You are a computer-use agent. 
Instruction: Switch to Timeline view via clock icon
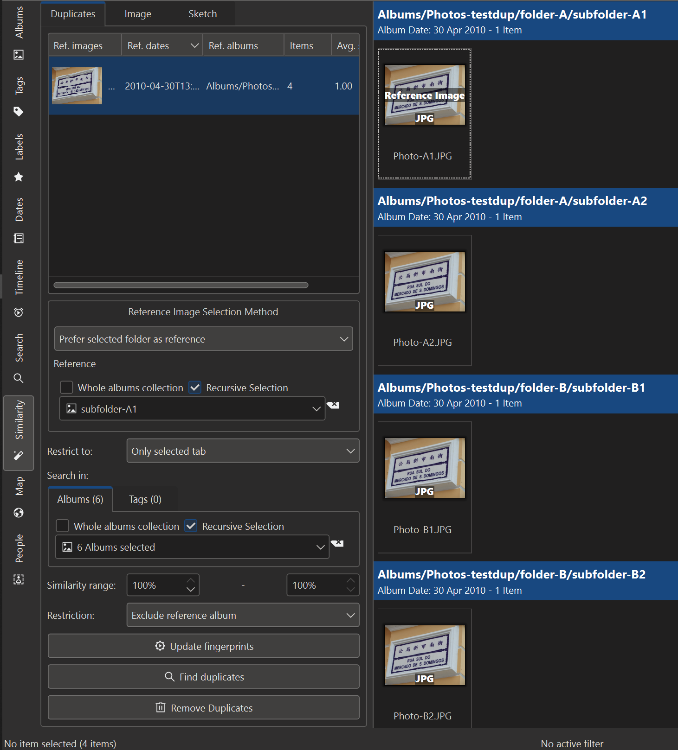[18, 312]
